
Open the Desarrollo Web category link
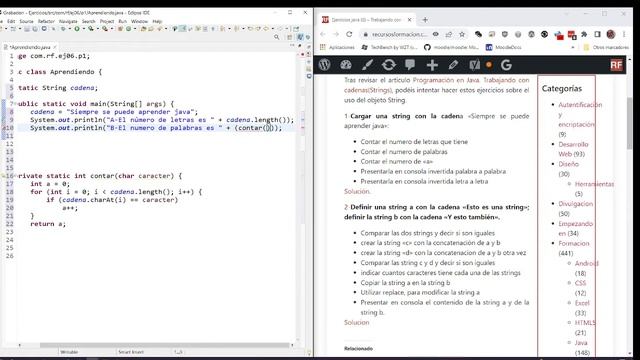(573, 149)
